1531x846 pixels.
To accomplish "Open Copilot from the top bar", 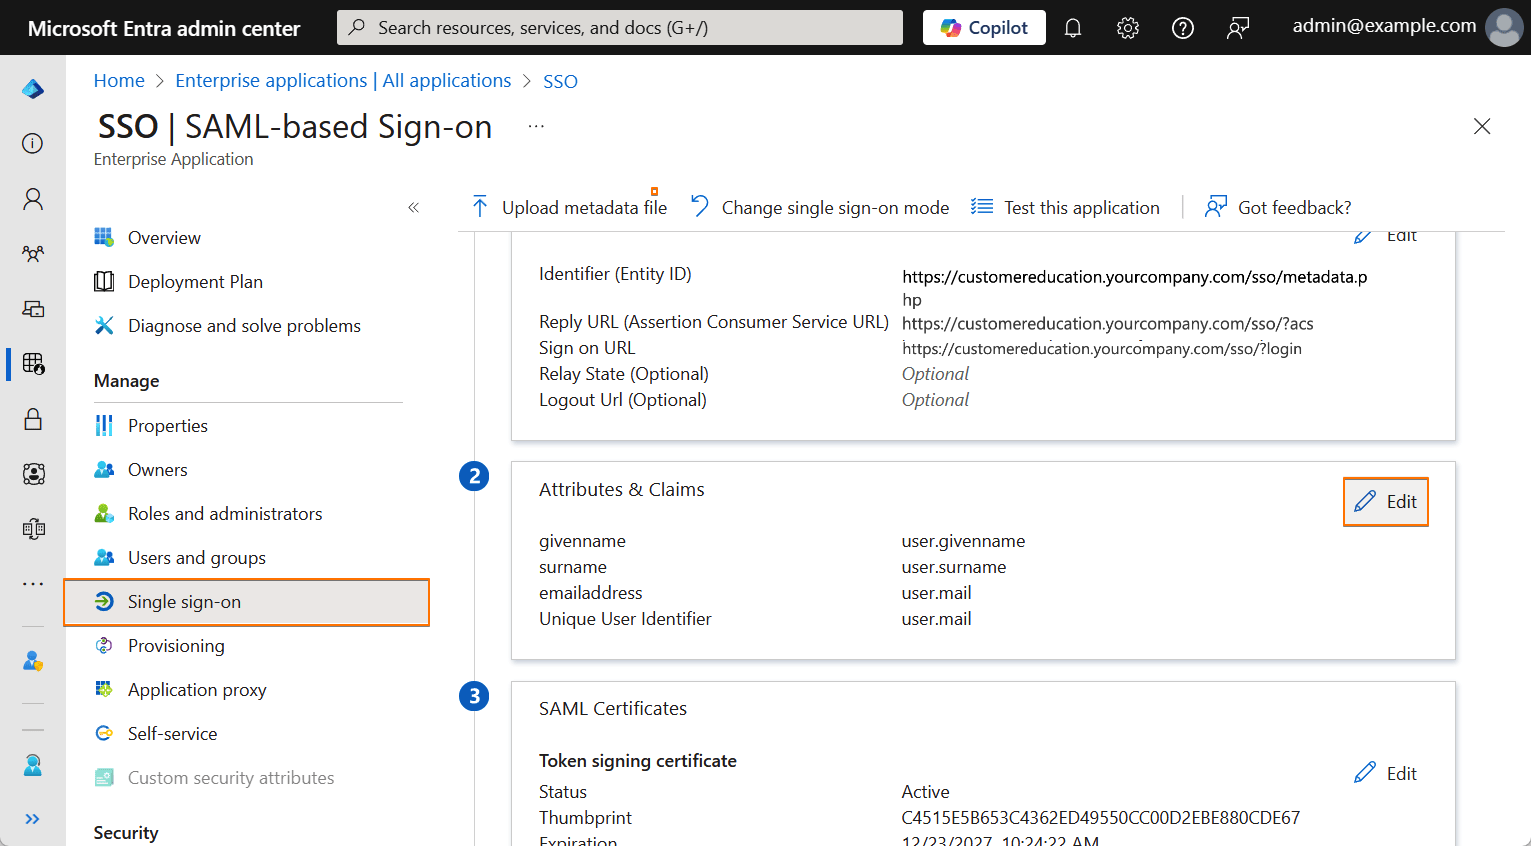I will tap(983, 27).
